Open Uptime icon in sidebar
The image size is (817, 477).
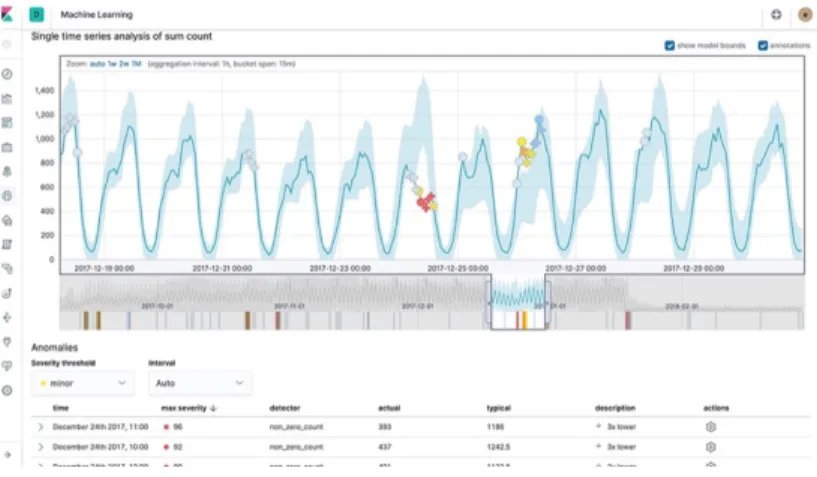pos(7,293)
